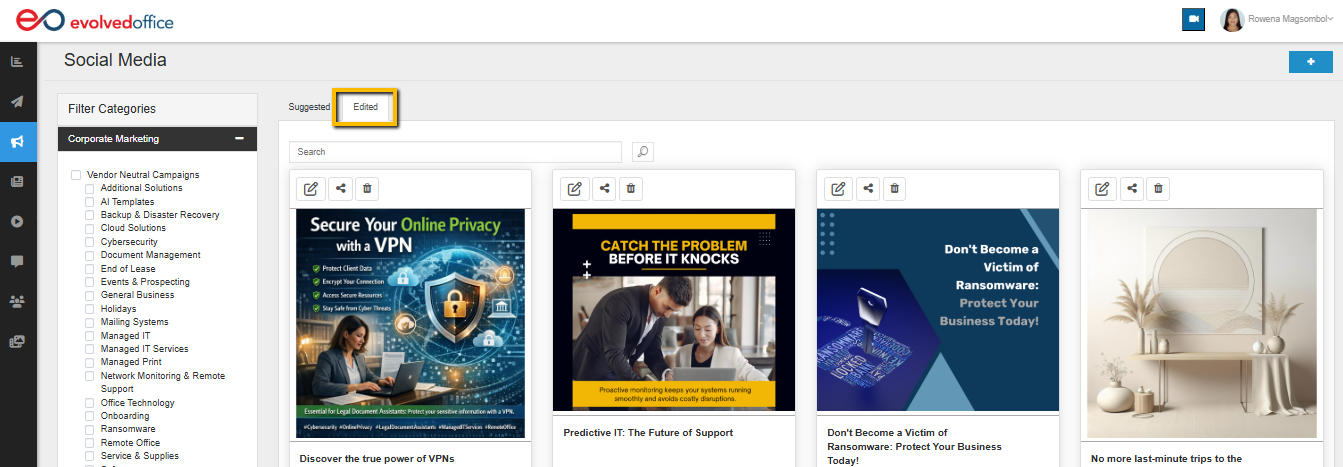
Task: Click the video camera icon in header
Action: tap(1193, 20)
